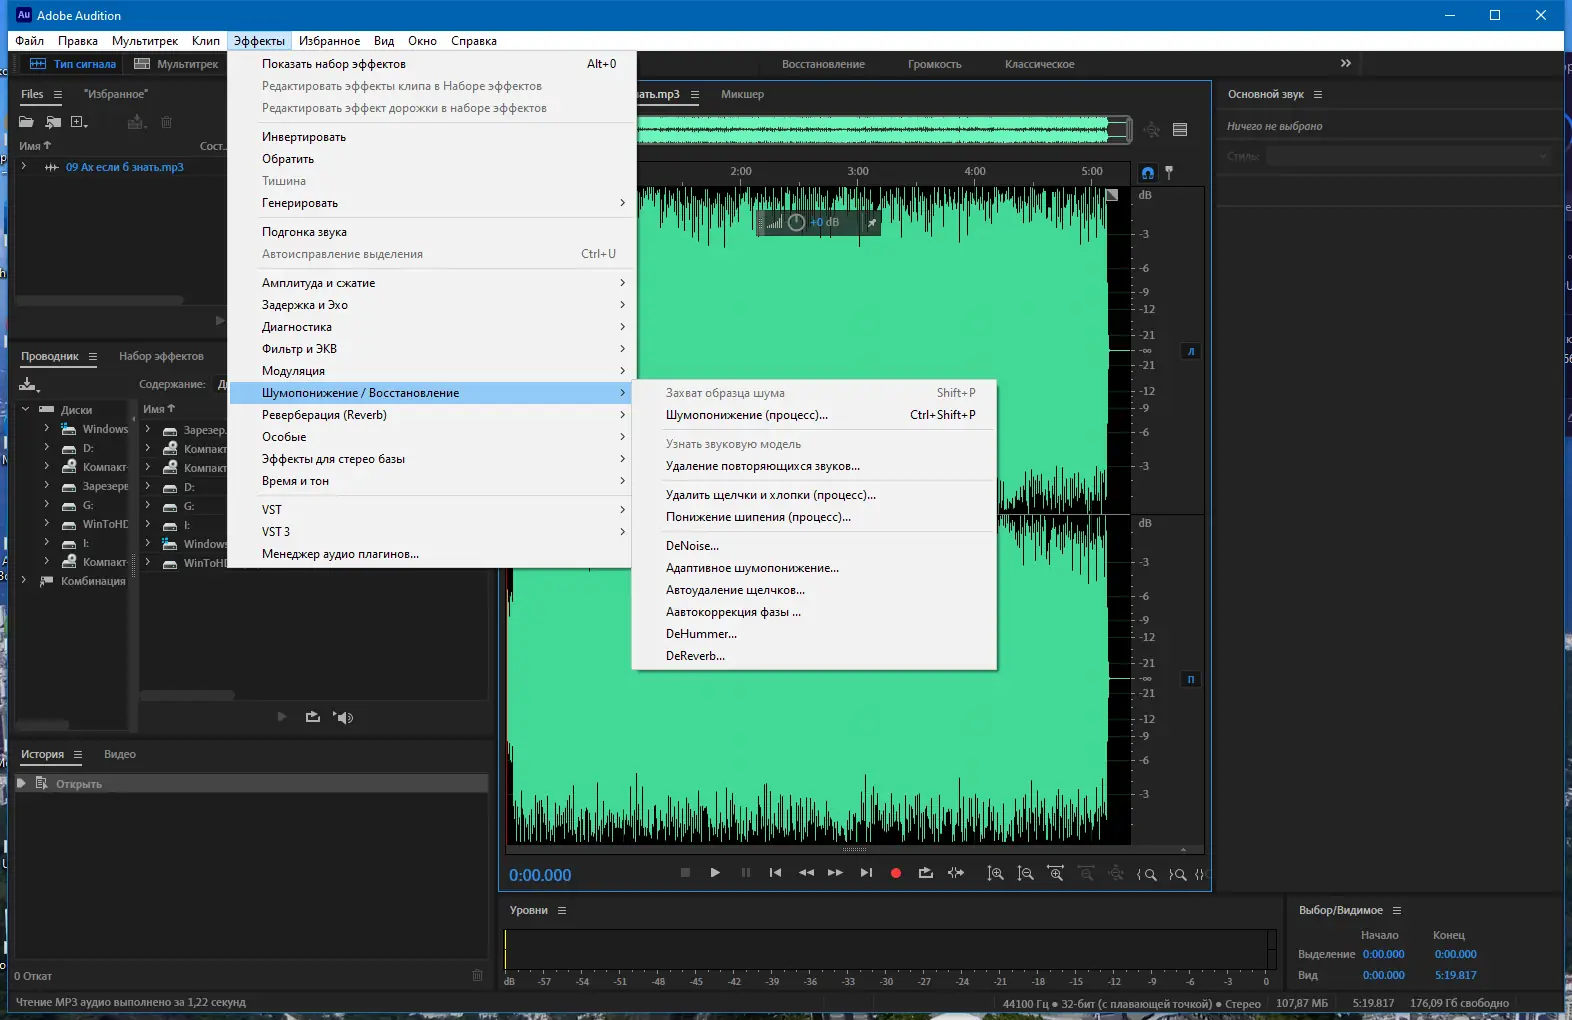The width and height of the screenshot is (1572, 1020).
Task: Expand the Windows drive tree item
Action: coord(46,429)
